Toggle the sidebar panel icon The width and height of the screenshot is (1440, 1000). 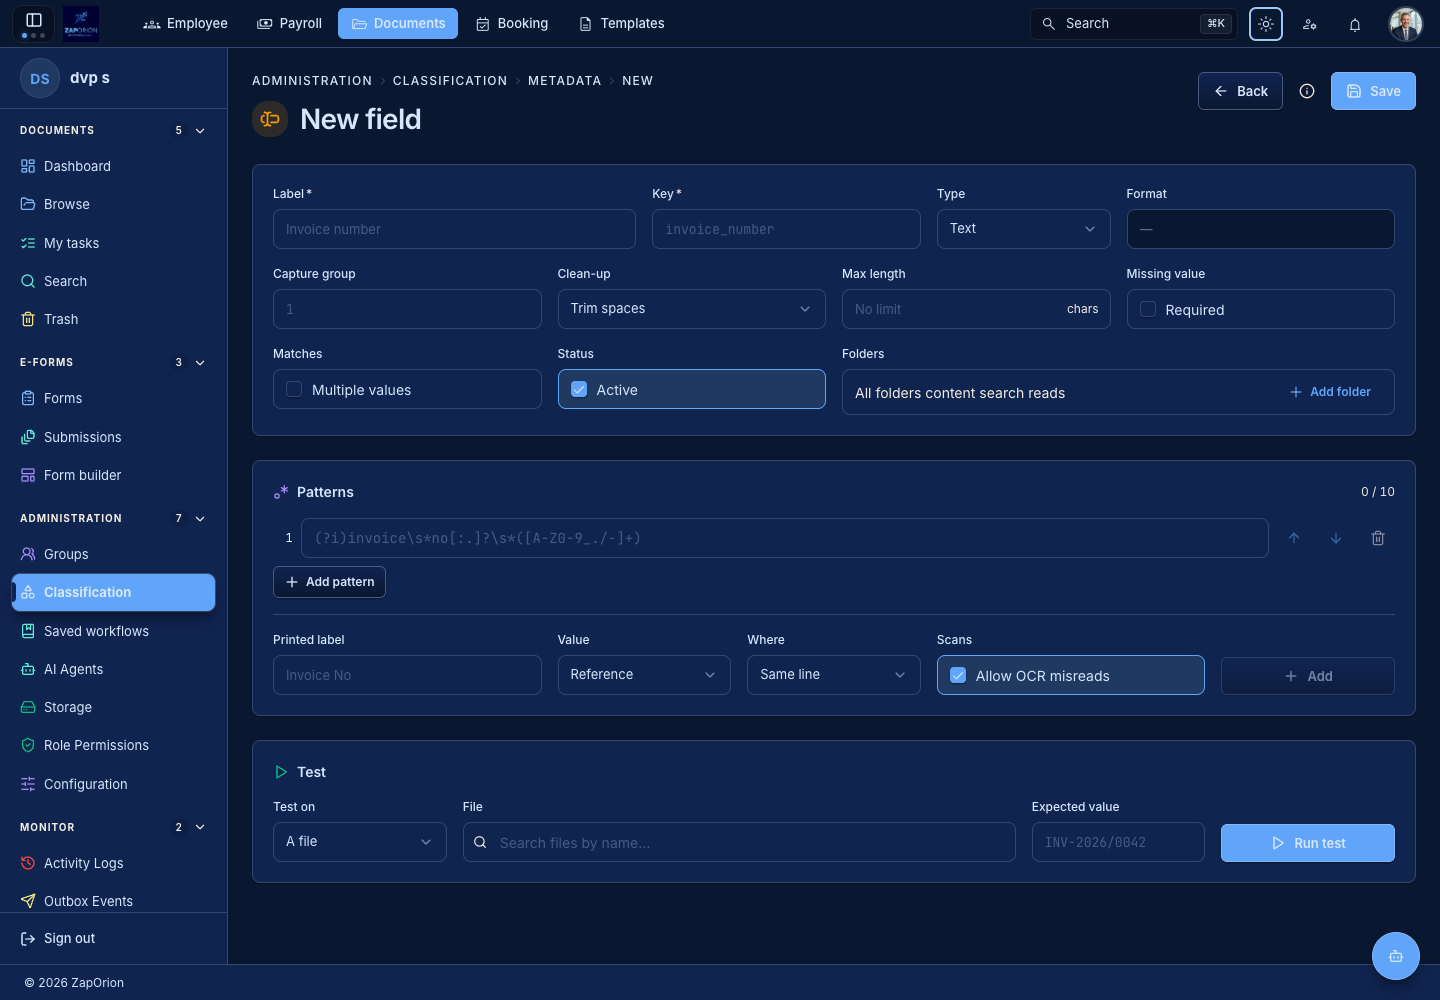point(34,20)
